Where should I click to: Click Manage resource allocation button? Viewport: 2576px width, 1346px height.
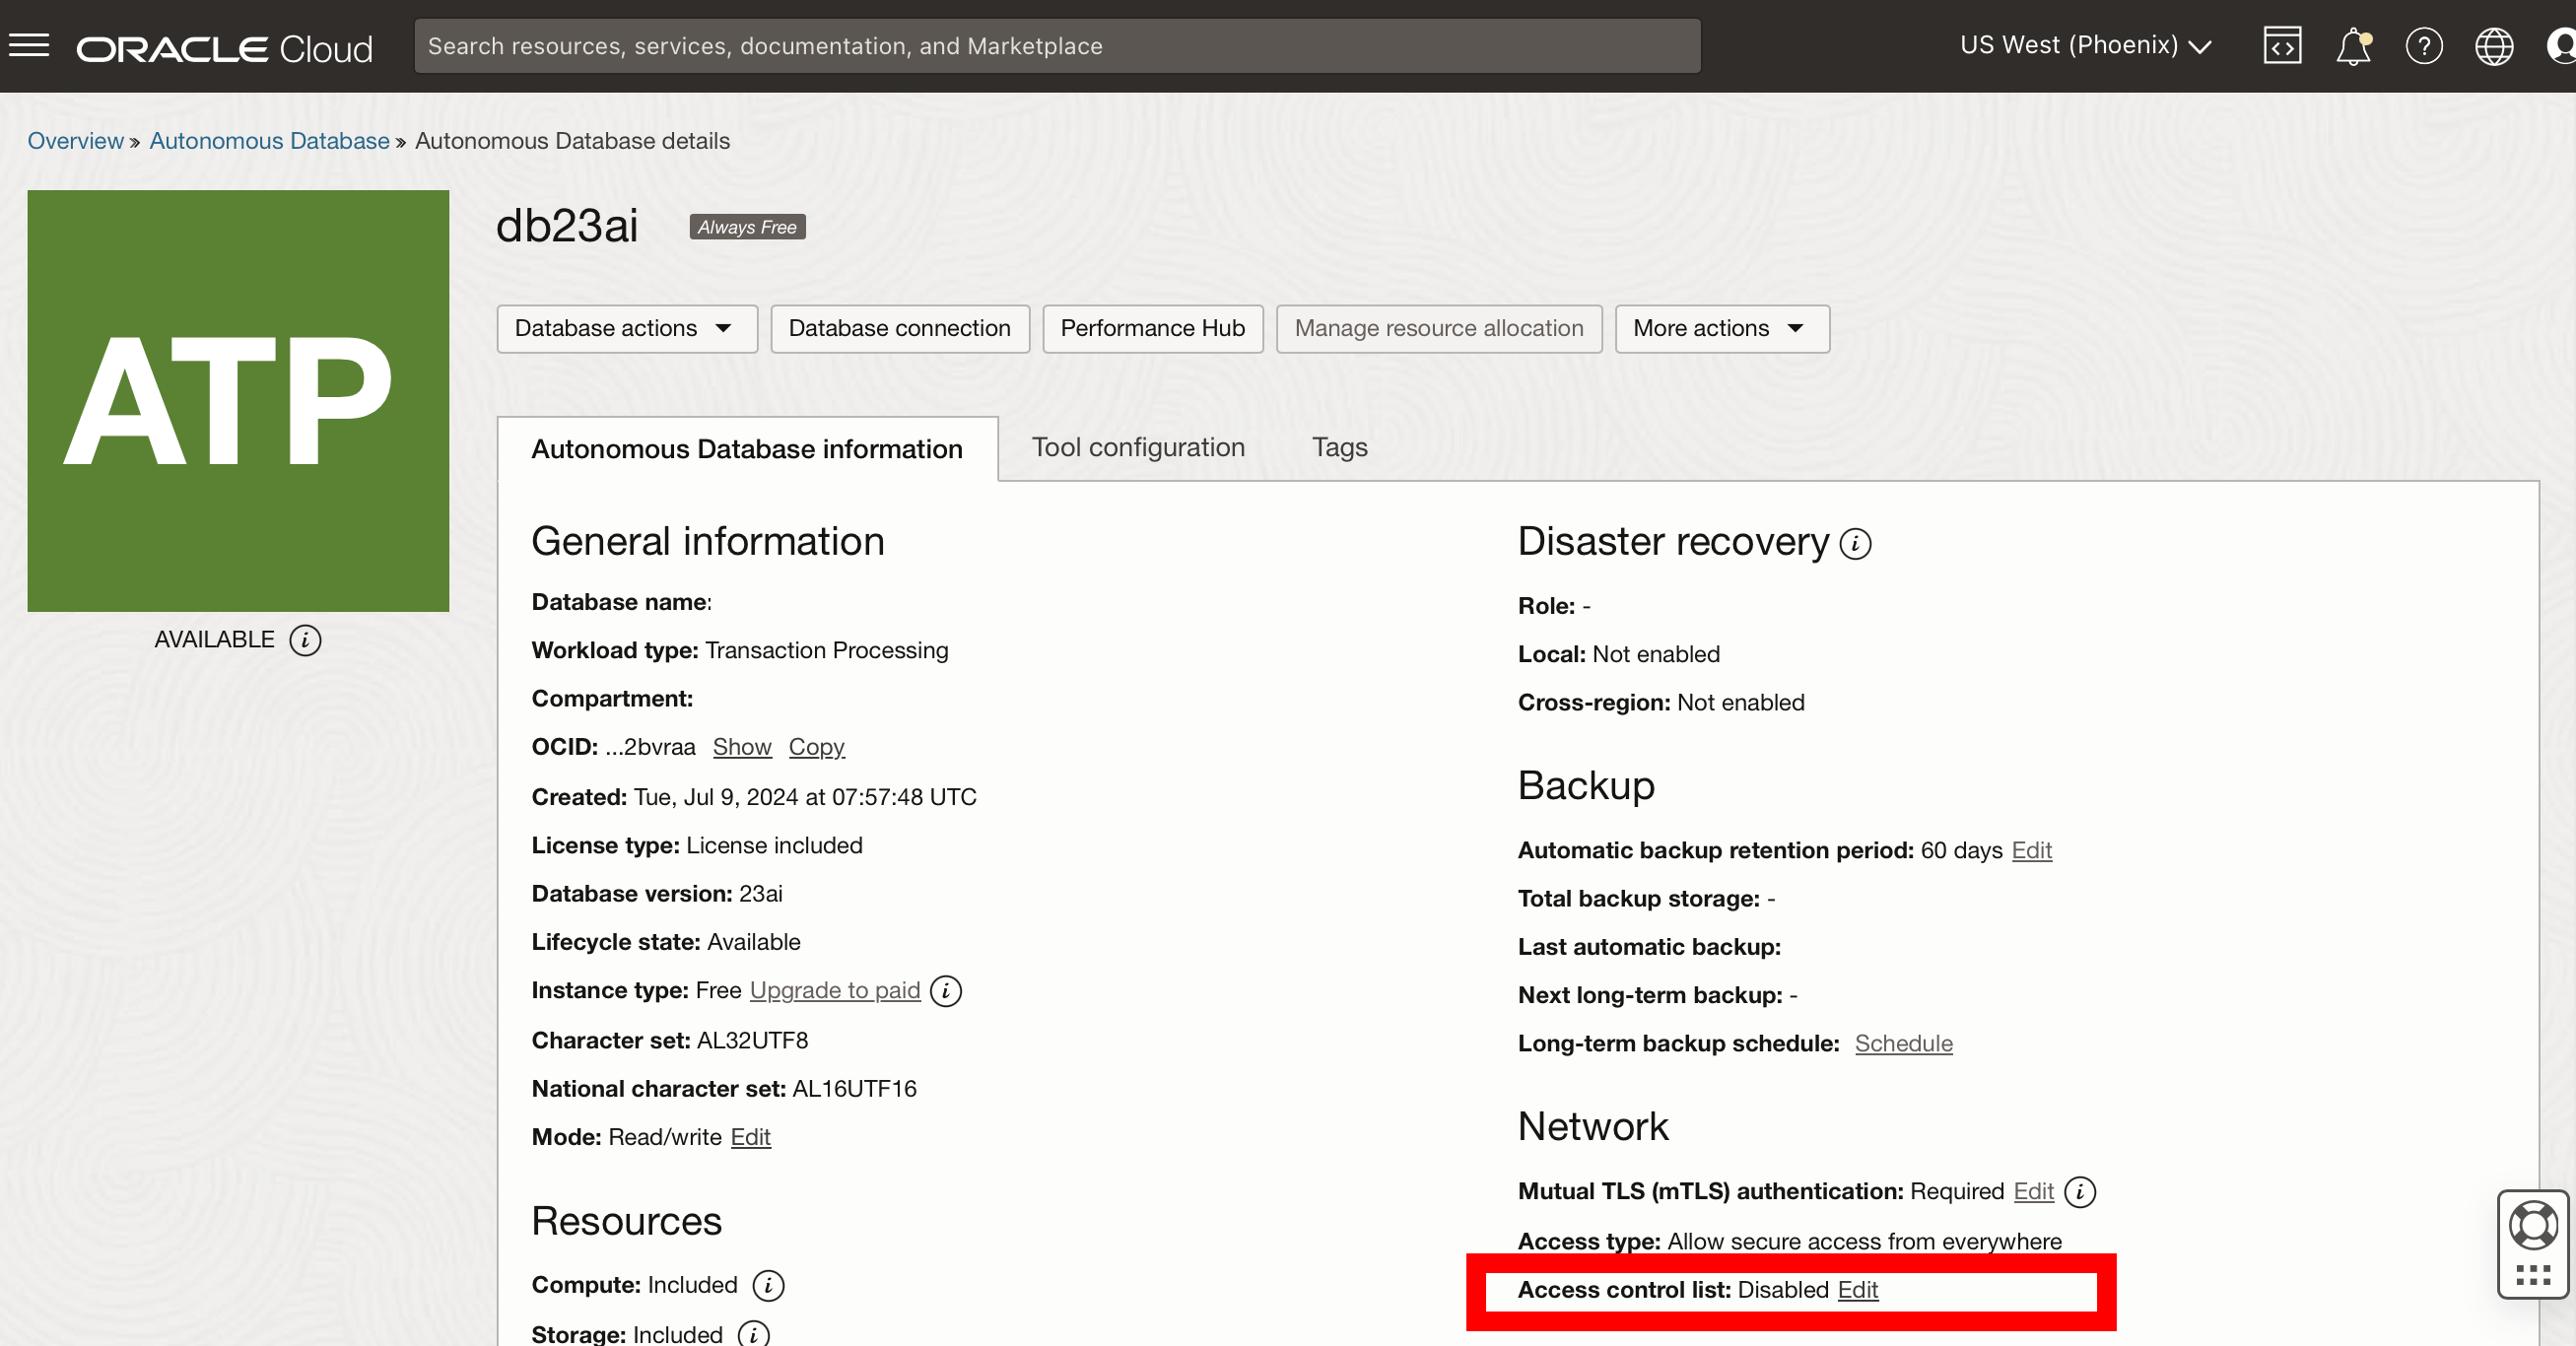(x=1438, y=329)
